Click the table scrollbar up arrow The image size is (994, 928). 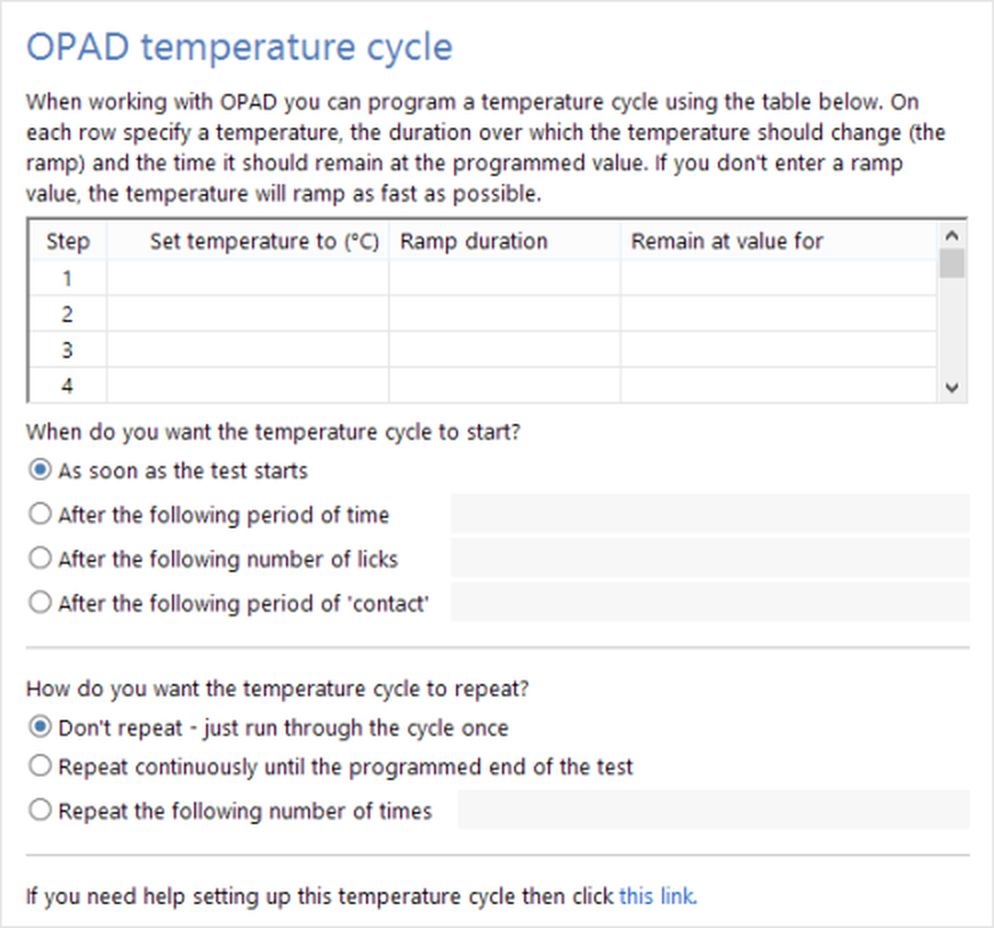(951, 236)
